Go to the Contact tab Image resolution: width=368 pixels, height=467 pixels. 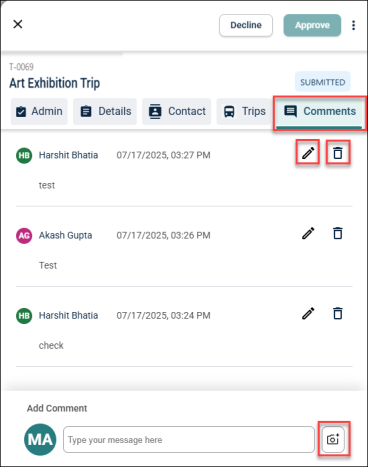(176, 111)
